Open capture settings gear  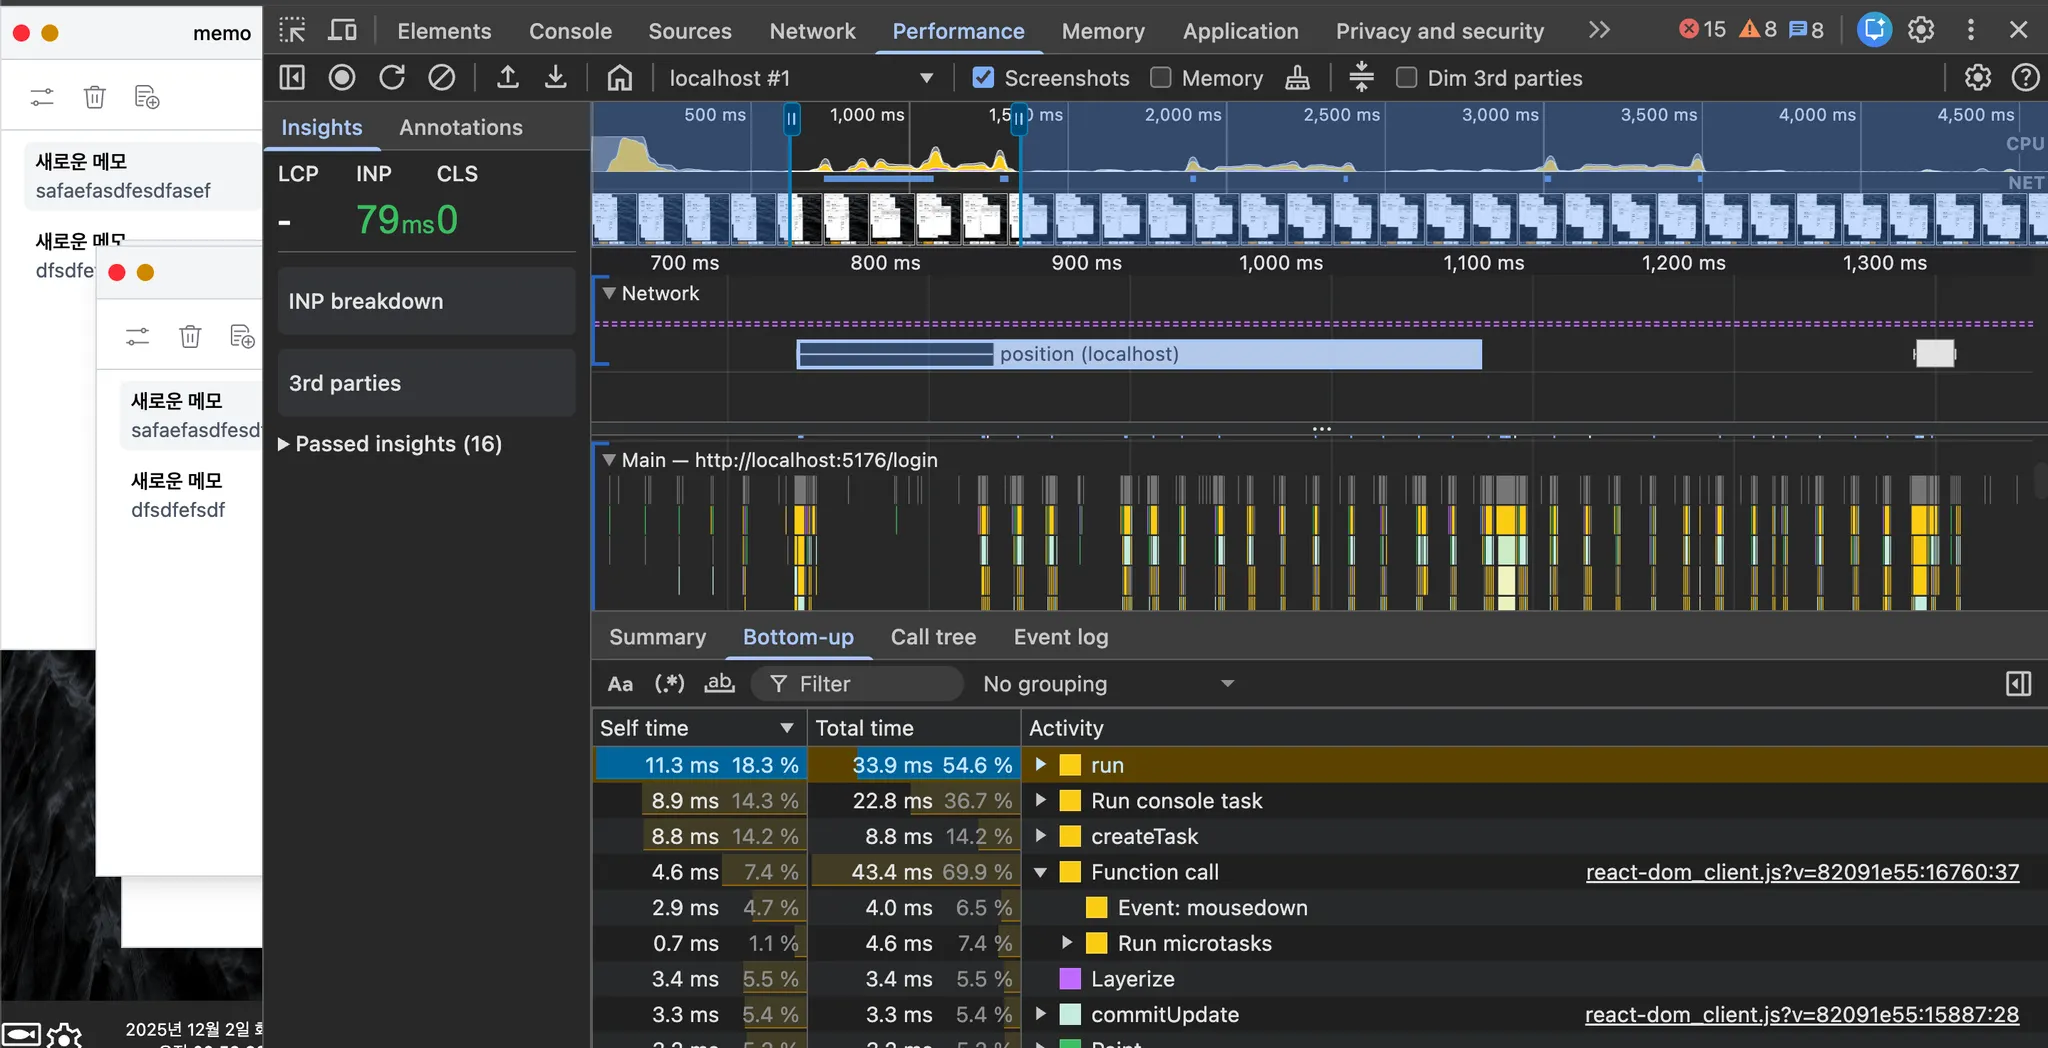(1977, 78)
